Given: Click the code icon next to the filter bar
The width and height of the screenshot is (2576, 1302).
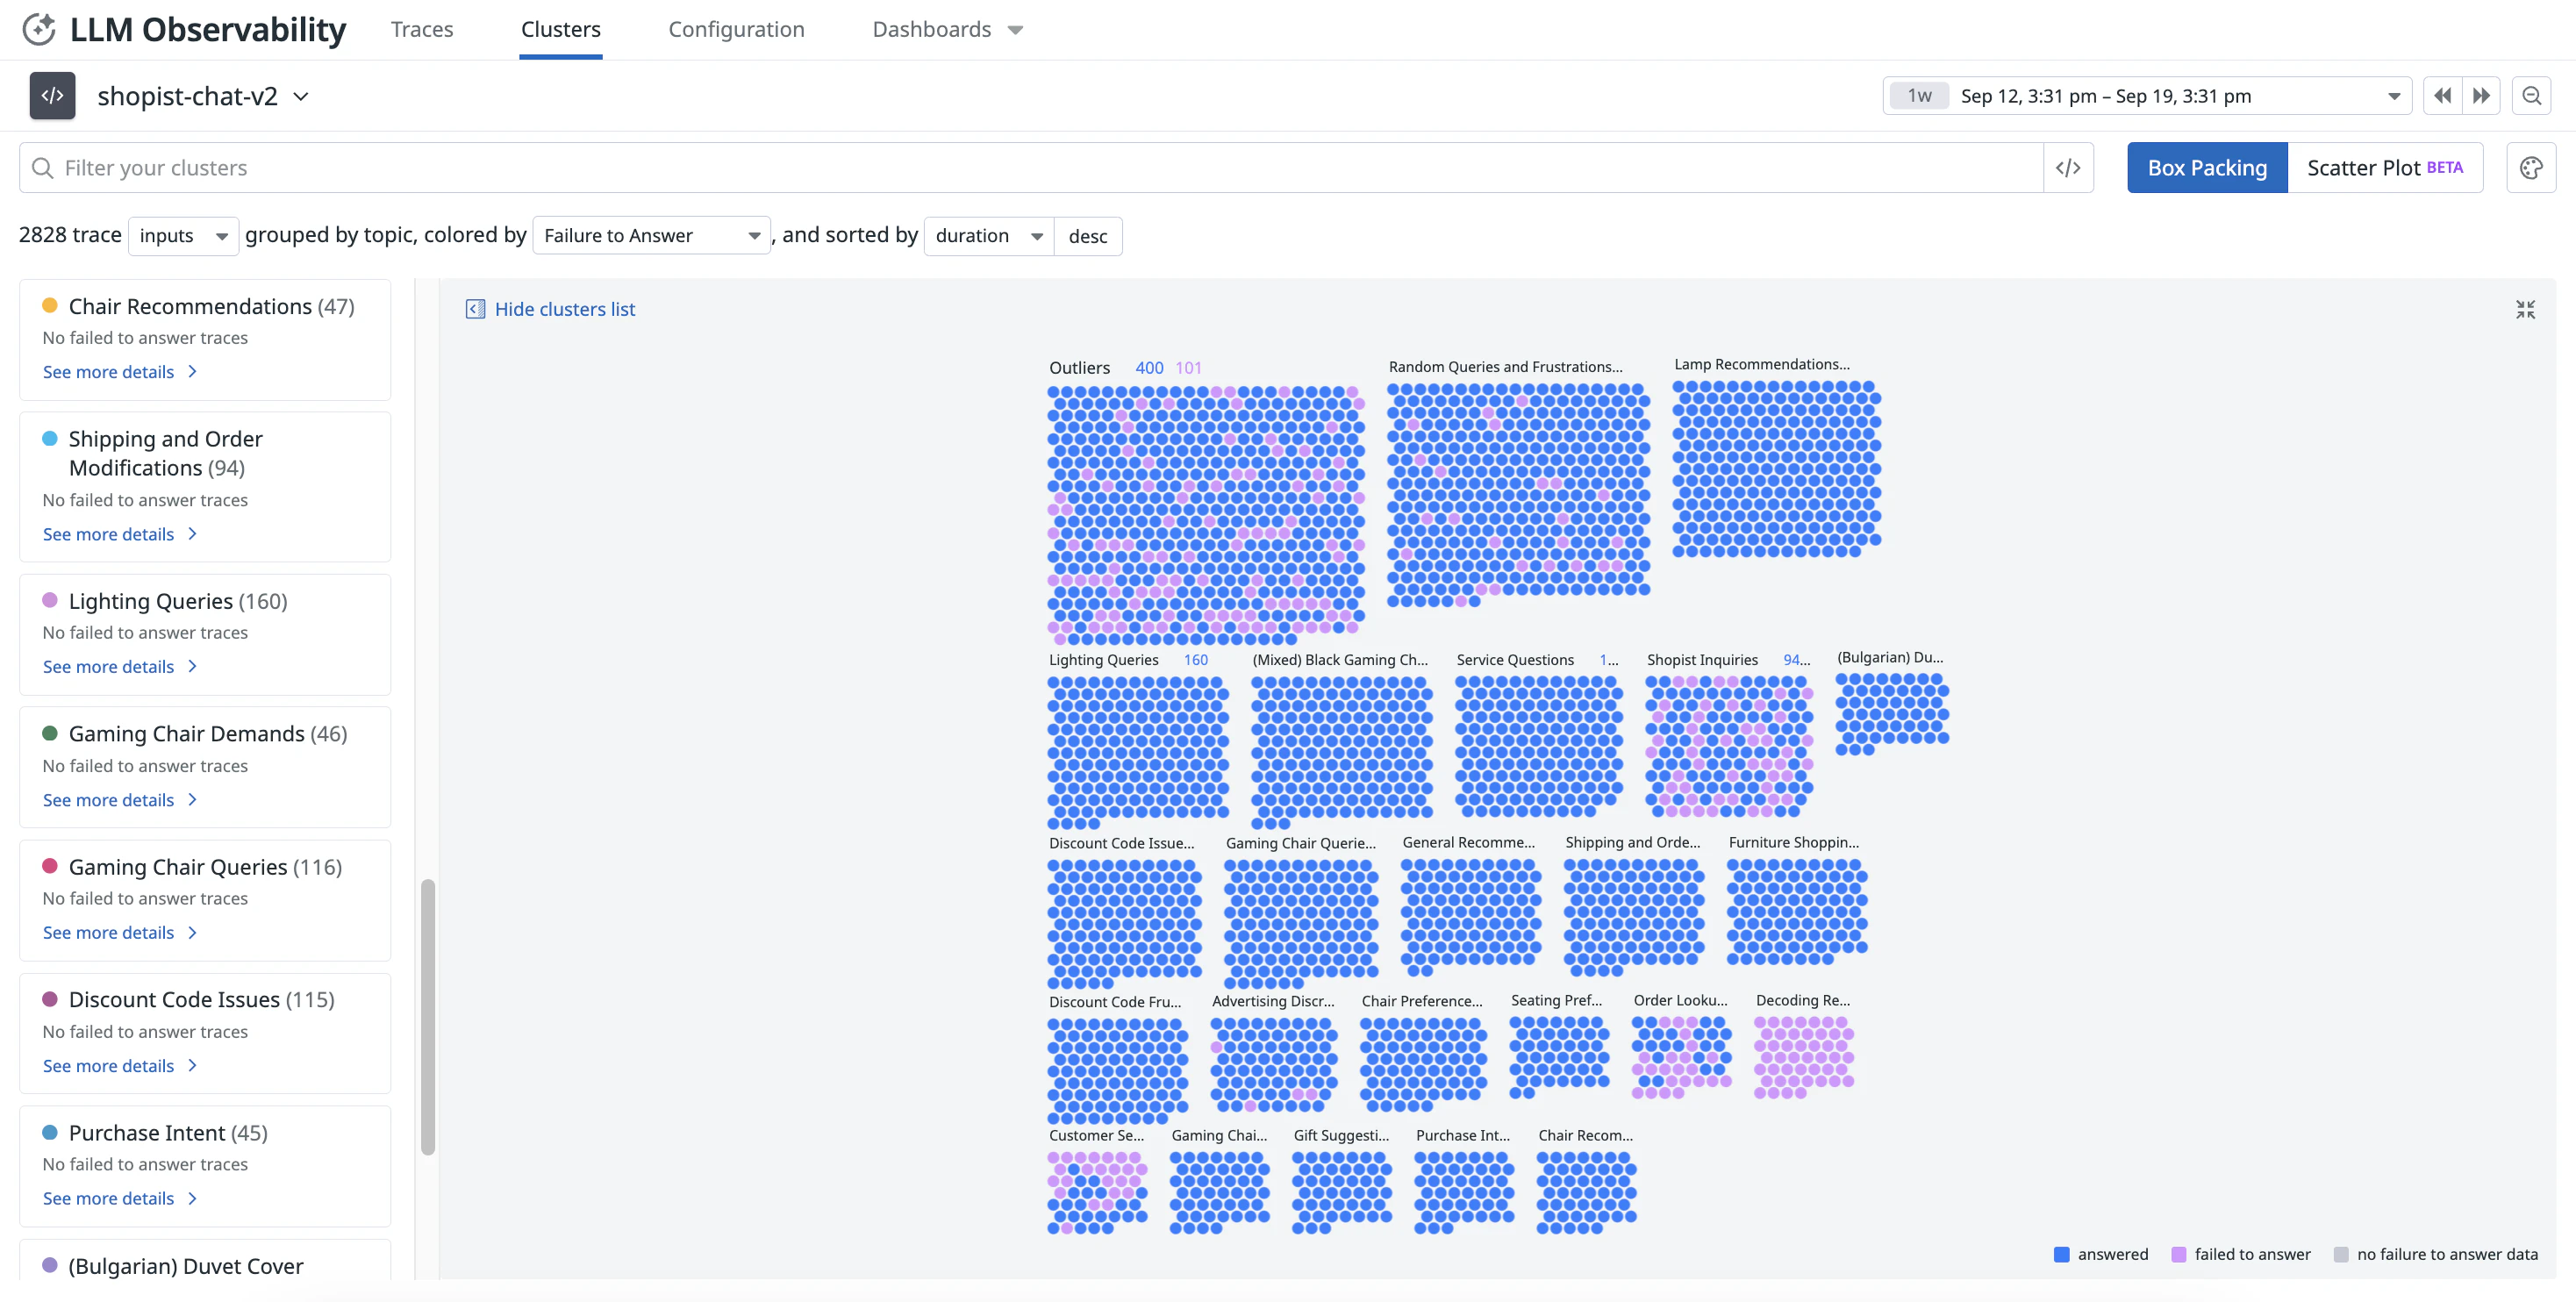Looking at the screenshot, I should coord(2068,167).
